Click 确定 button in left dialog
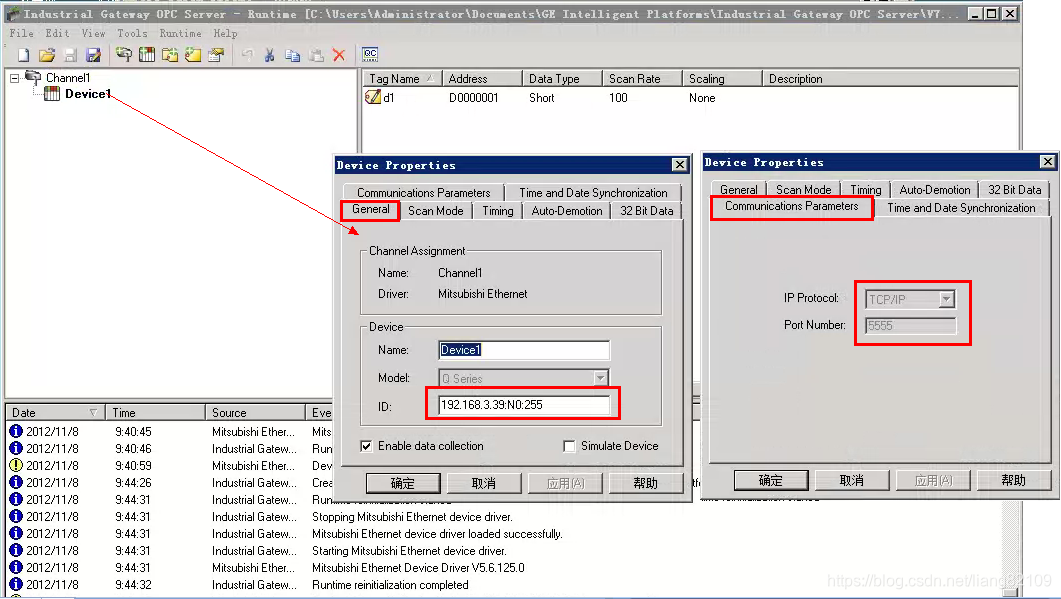This screenshot has height=599, width=1061. click(403, 483)
